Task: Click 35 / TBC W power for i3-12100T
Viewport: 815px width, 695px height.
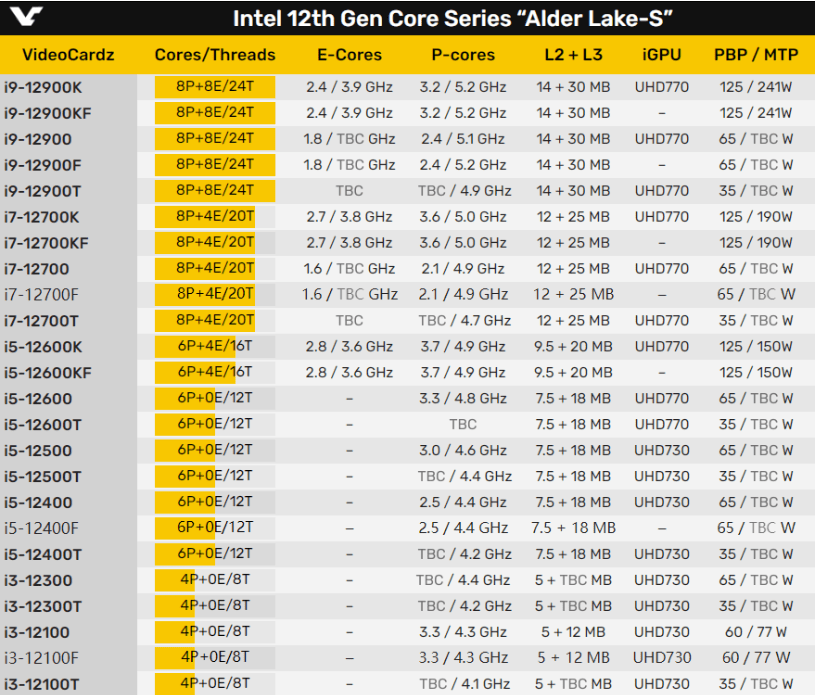Action: [x=756, y=685]
